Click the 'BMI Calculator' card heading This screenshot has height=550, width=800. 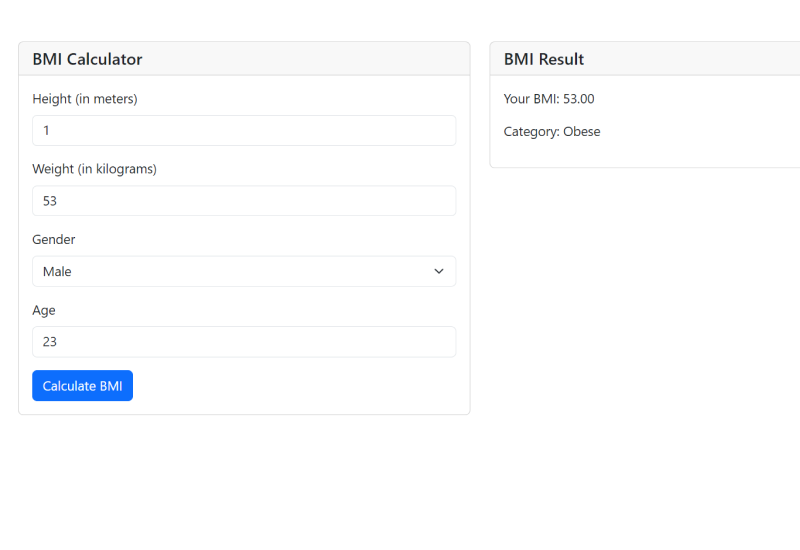coord(87,59)
